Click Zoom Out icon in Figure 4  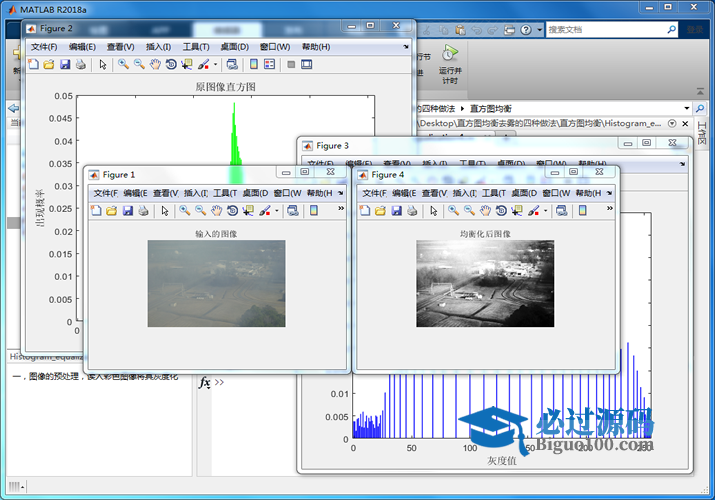[x=469, y=211]
